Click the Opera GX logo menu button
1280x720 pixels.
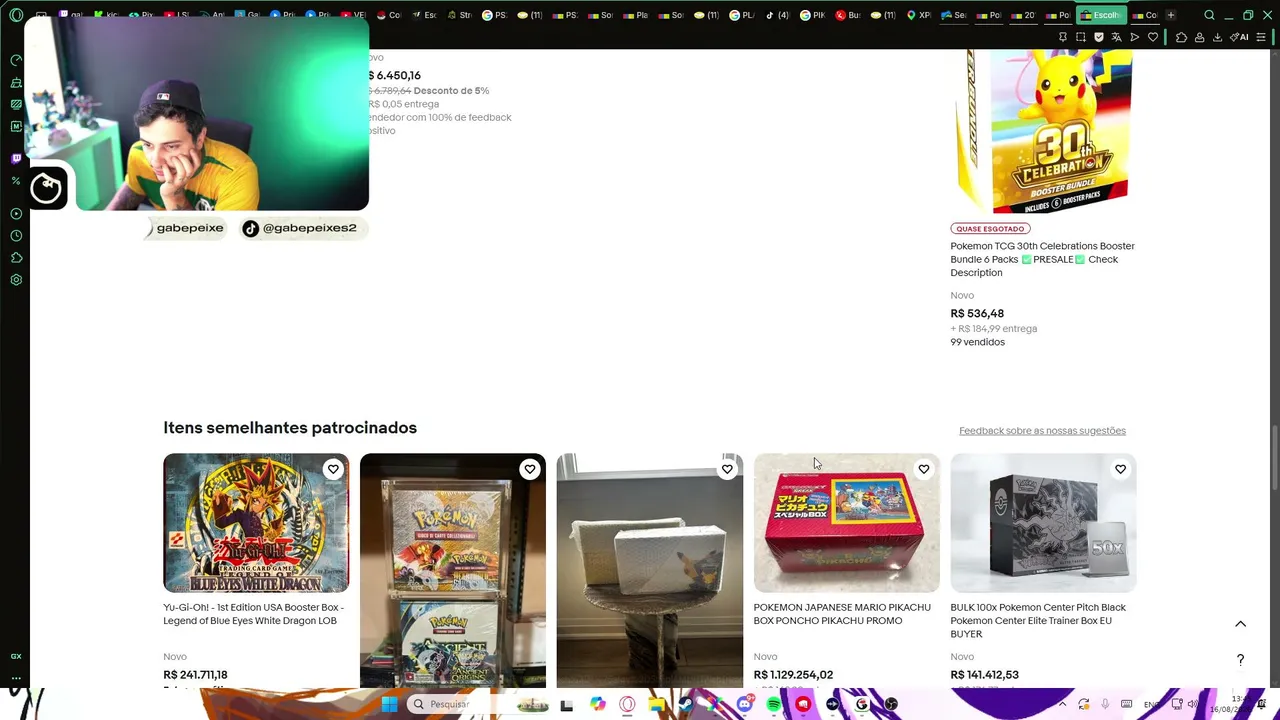pos(16,15)
